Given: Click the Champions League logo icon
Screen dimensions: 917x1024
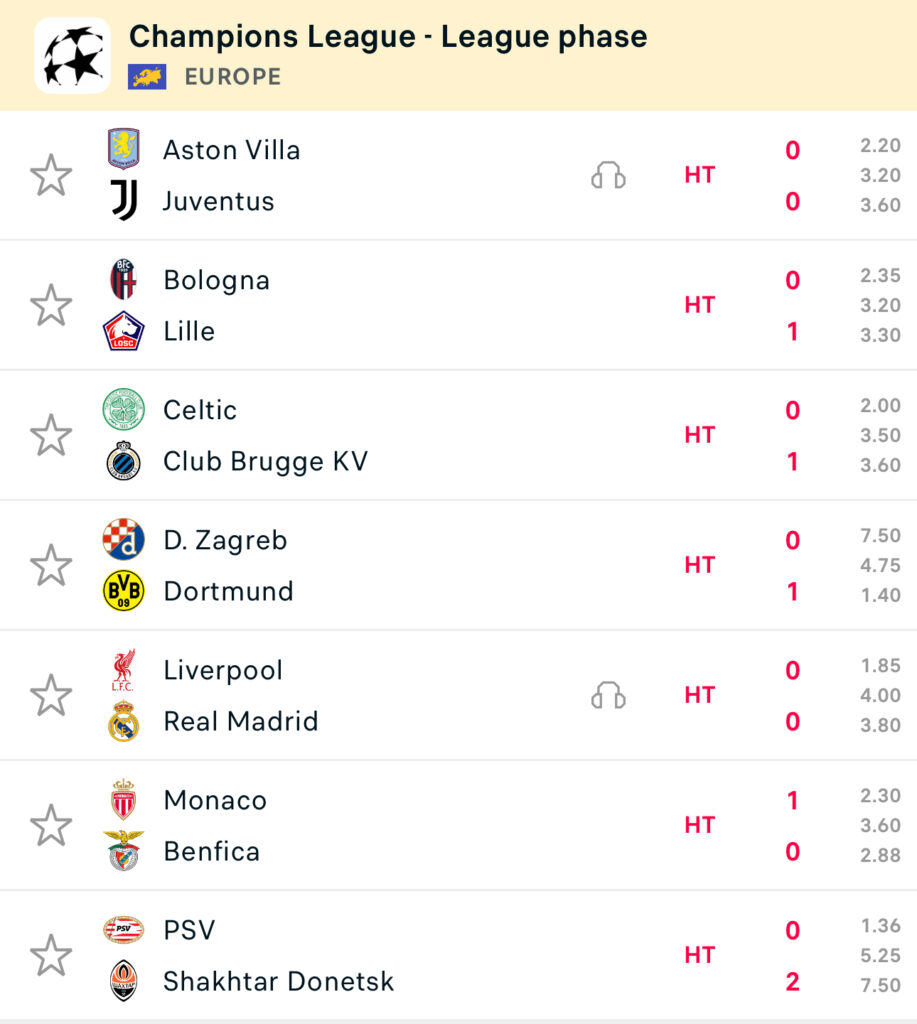Looking at the screenshot, I should tap(72, 56).
